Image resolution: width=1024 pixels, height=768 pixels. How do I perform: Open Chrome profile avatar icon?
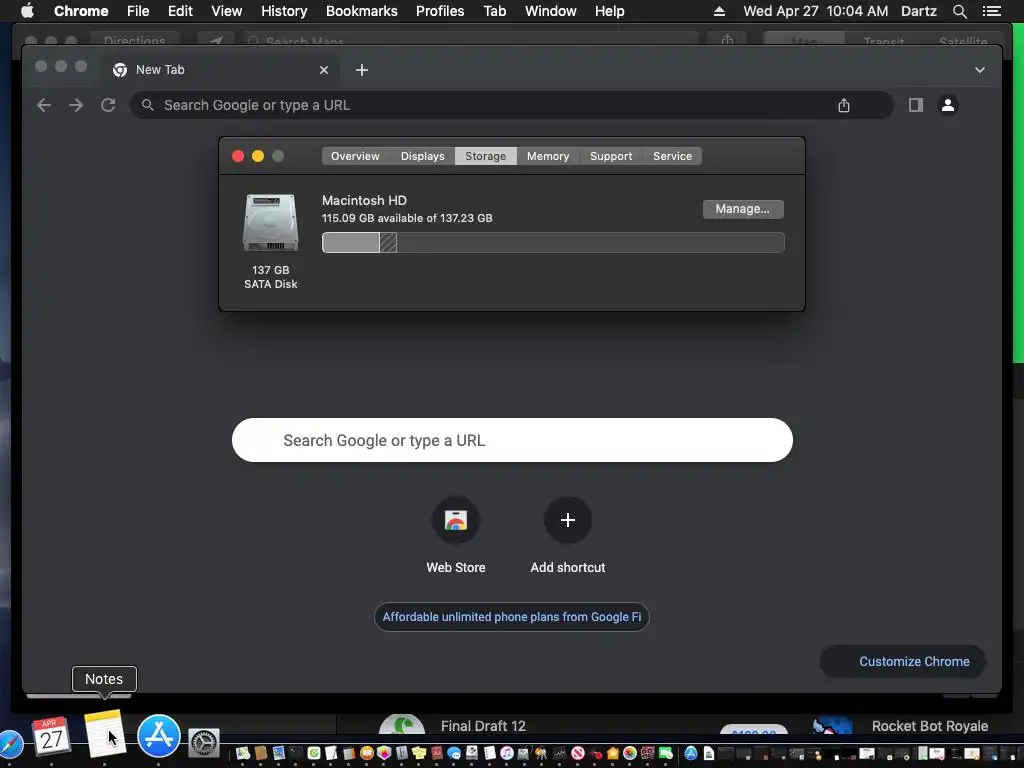pos(948,105)
